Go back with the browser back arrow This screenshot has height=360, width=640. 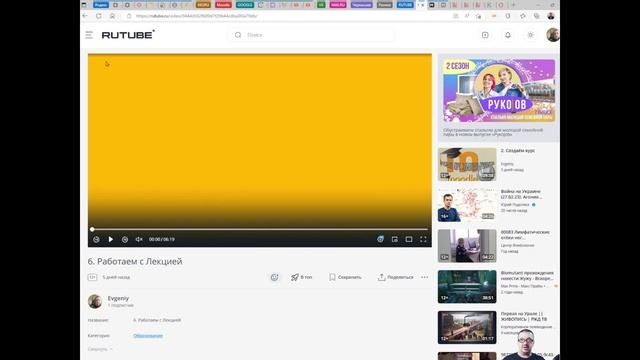pos(85,16)
